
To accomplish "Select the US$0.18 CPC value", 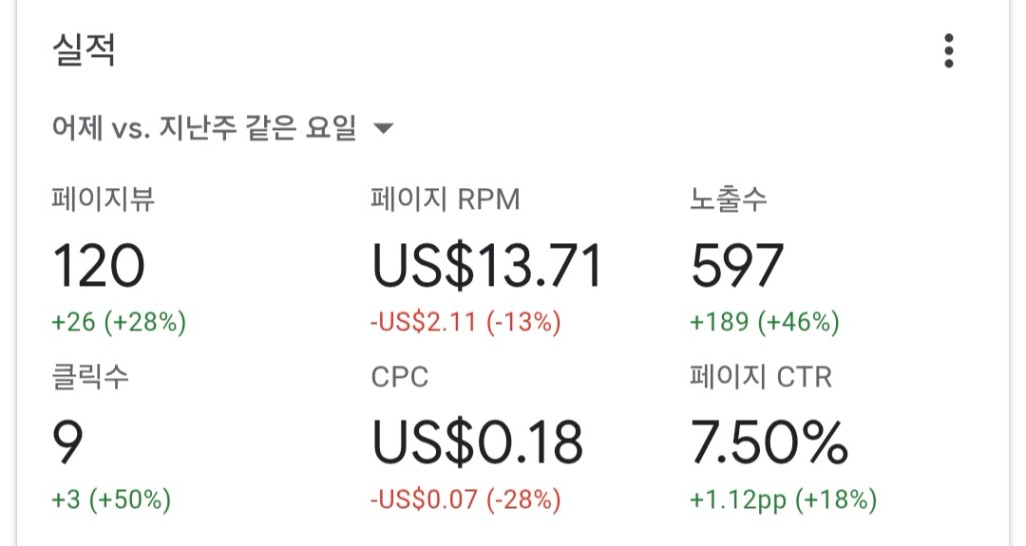I will pyautogui.click(x=477, y=442).
